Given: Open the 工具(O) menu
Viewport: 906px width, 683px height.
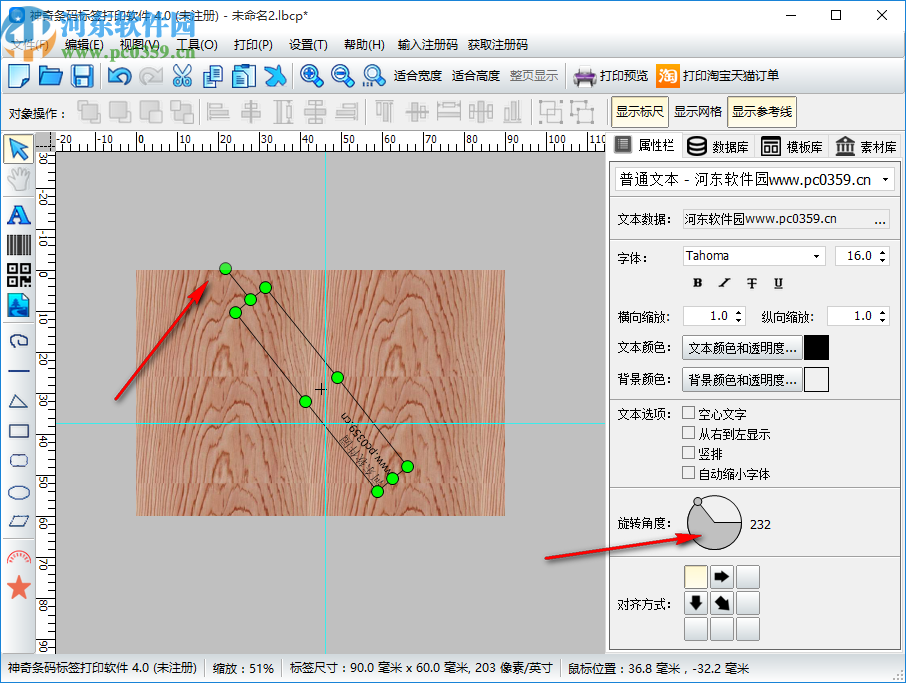Looking at the screenshot, I should pyautogui.click(x=196, y=45).
